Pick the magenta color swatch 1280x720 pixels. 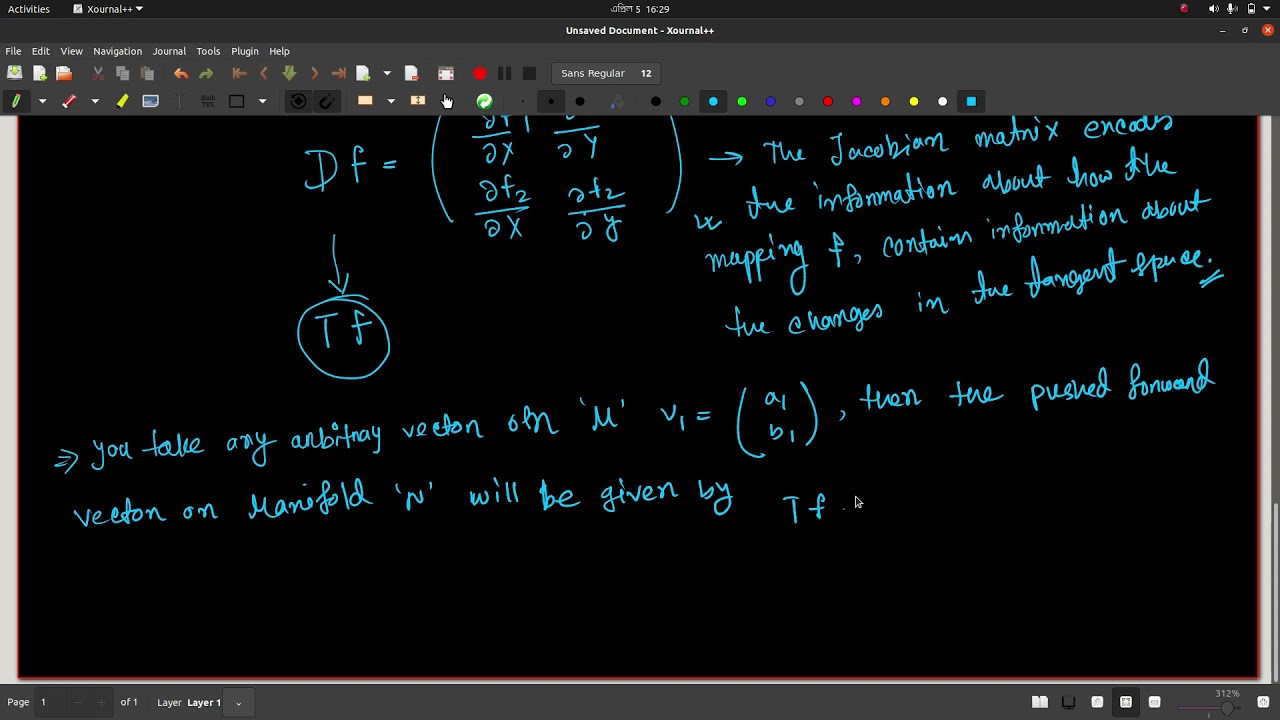857,101
